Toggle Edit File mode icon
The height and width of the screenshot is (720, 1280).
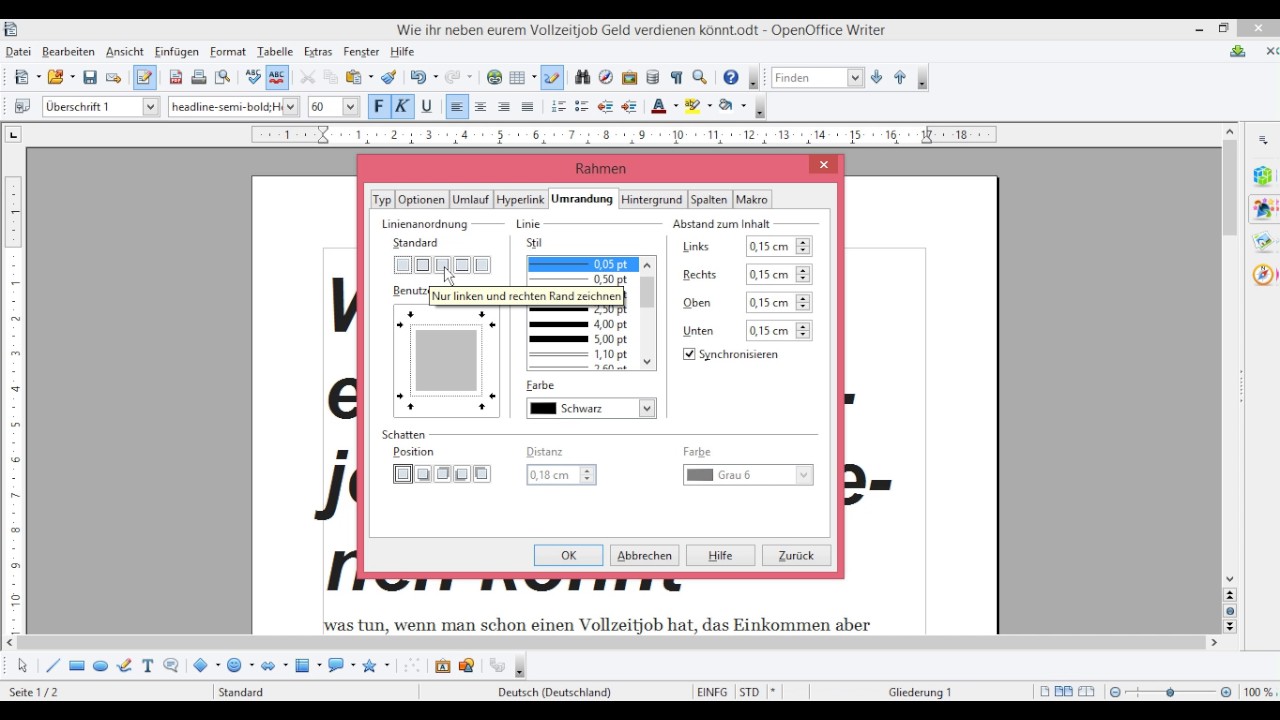point(145,77)
